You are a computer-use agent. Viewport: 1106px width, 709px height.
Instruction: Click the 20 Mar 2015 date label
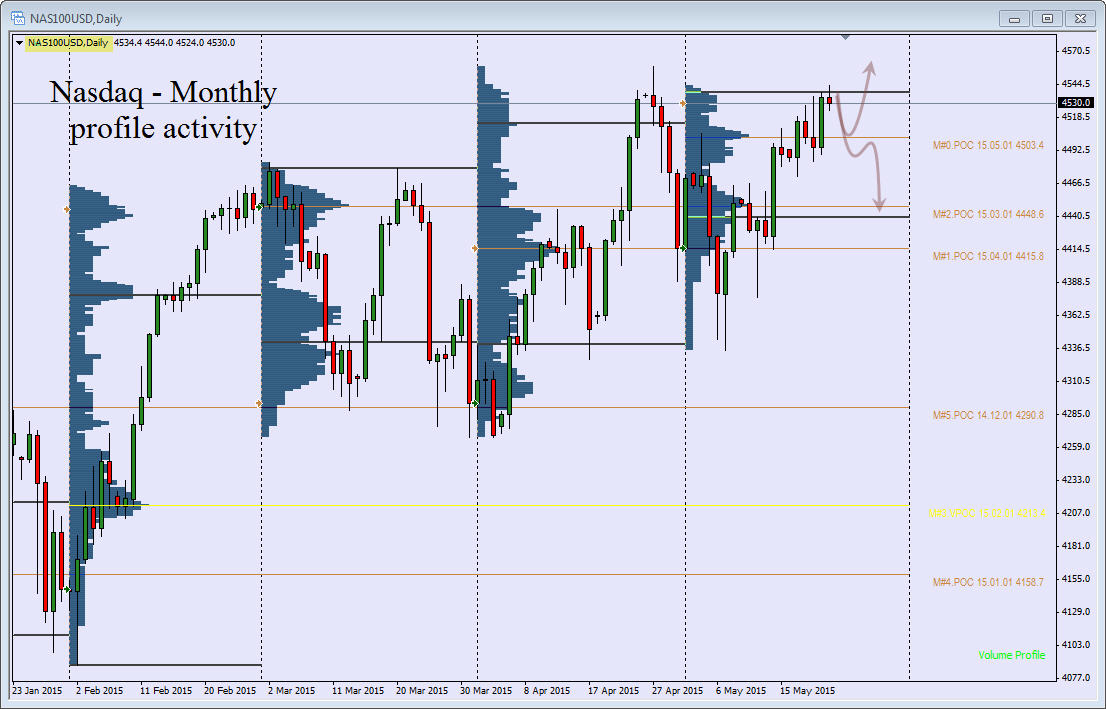coord(422,691)
